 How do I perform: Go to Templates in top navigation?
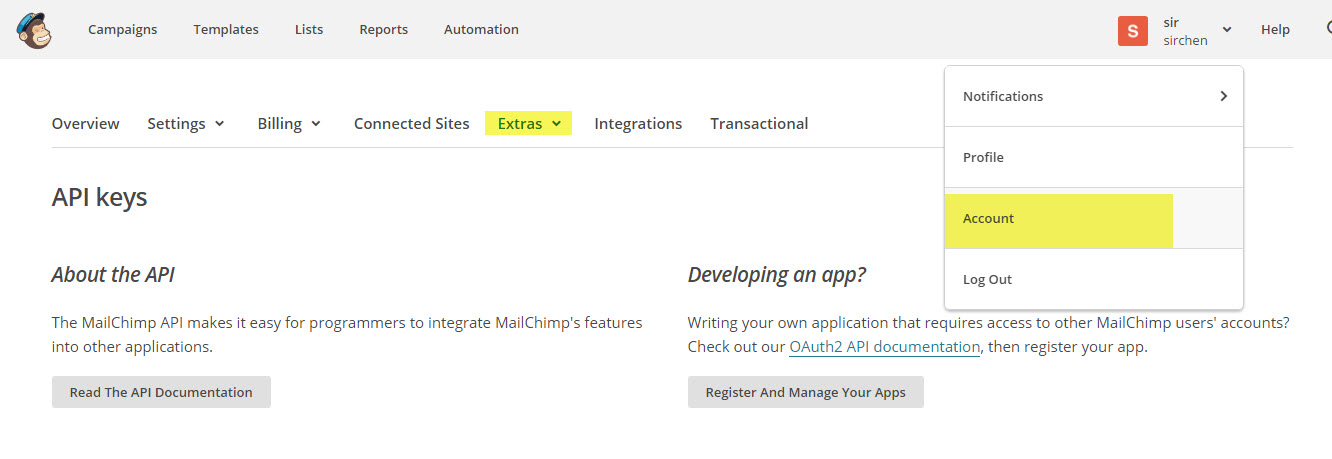[x=226, y=30]
